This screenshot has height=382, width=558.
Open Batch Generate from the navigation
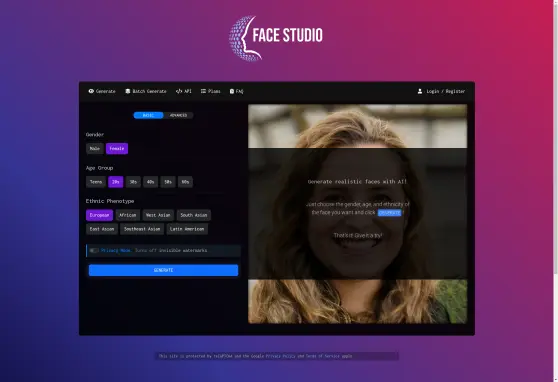coord(146,91)
